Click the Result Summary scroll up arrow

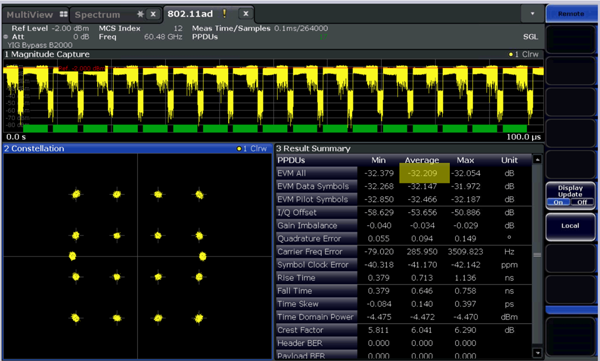click(x=537, y=159)
